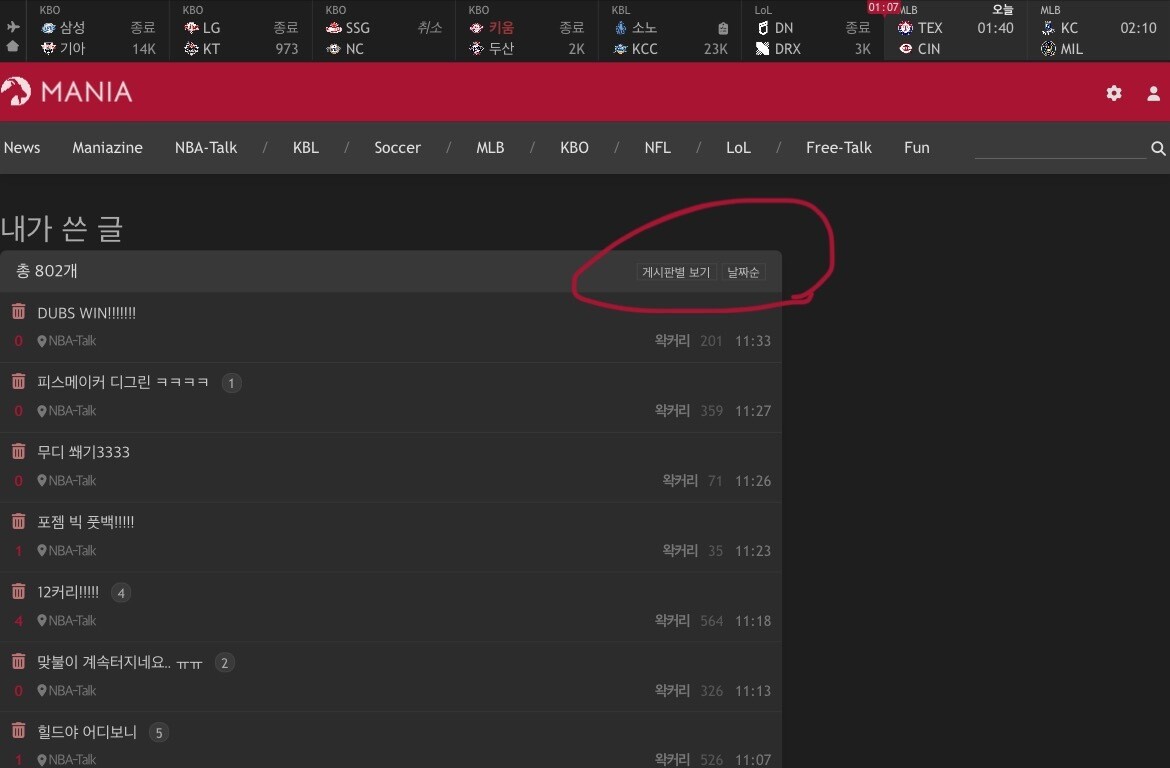Open the Fun menu
1170x768 pixels.
coord(917,148)
